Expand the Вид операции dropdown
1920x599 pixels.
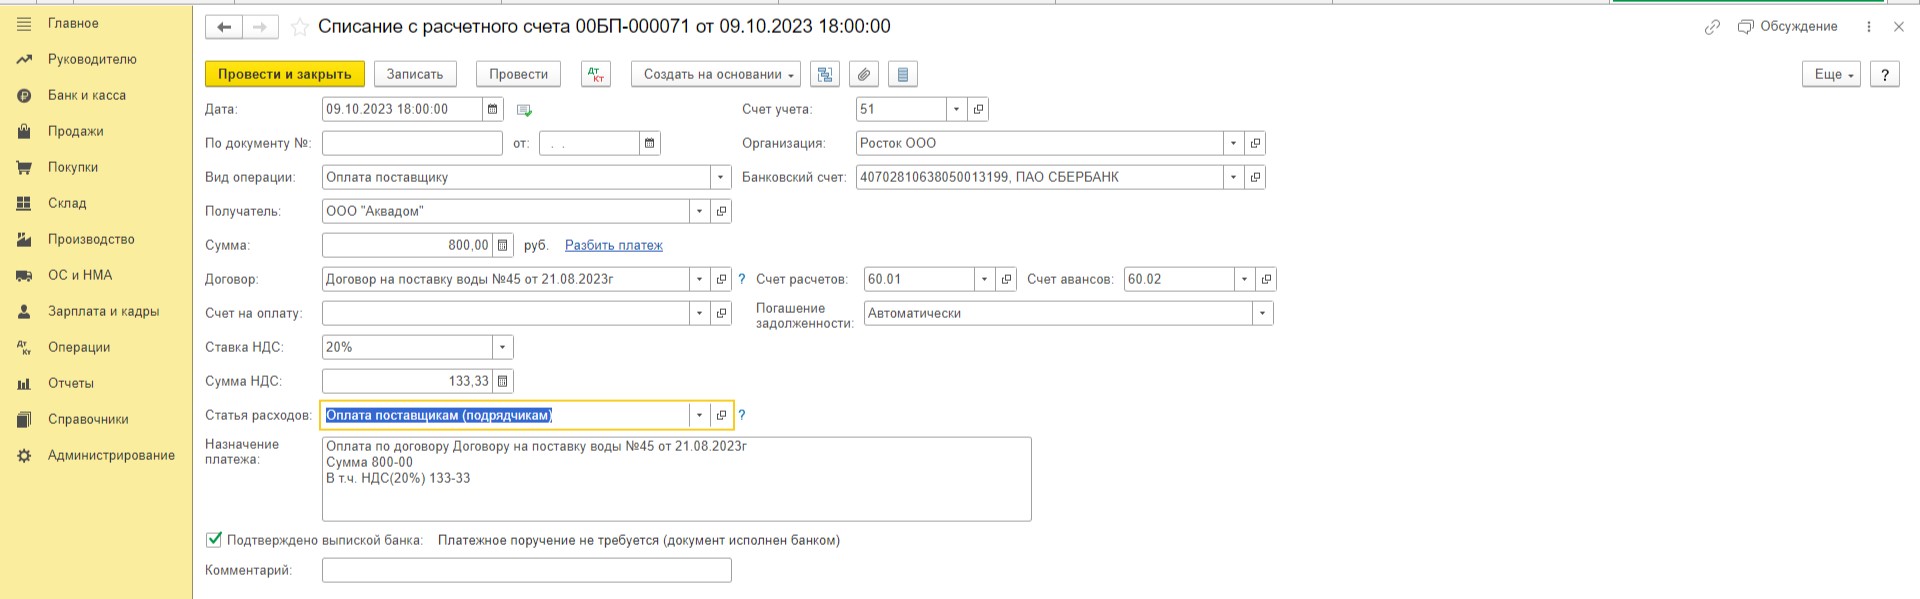(721, 177)
